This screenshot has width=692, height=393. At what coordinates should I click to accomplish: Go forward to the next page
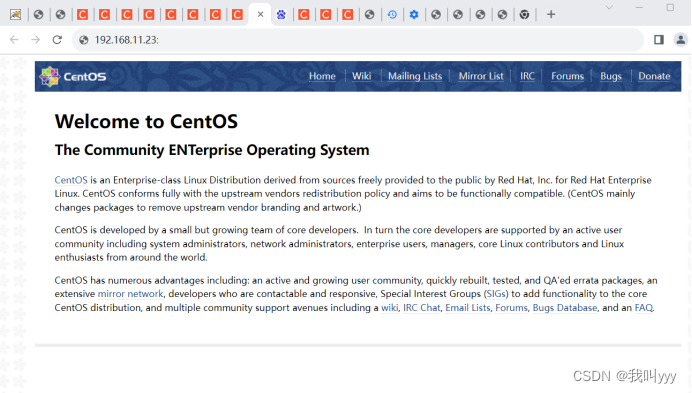(x=35, y=40)
